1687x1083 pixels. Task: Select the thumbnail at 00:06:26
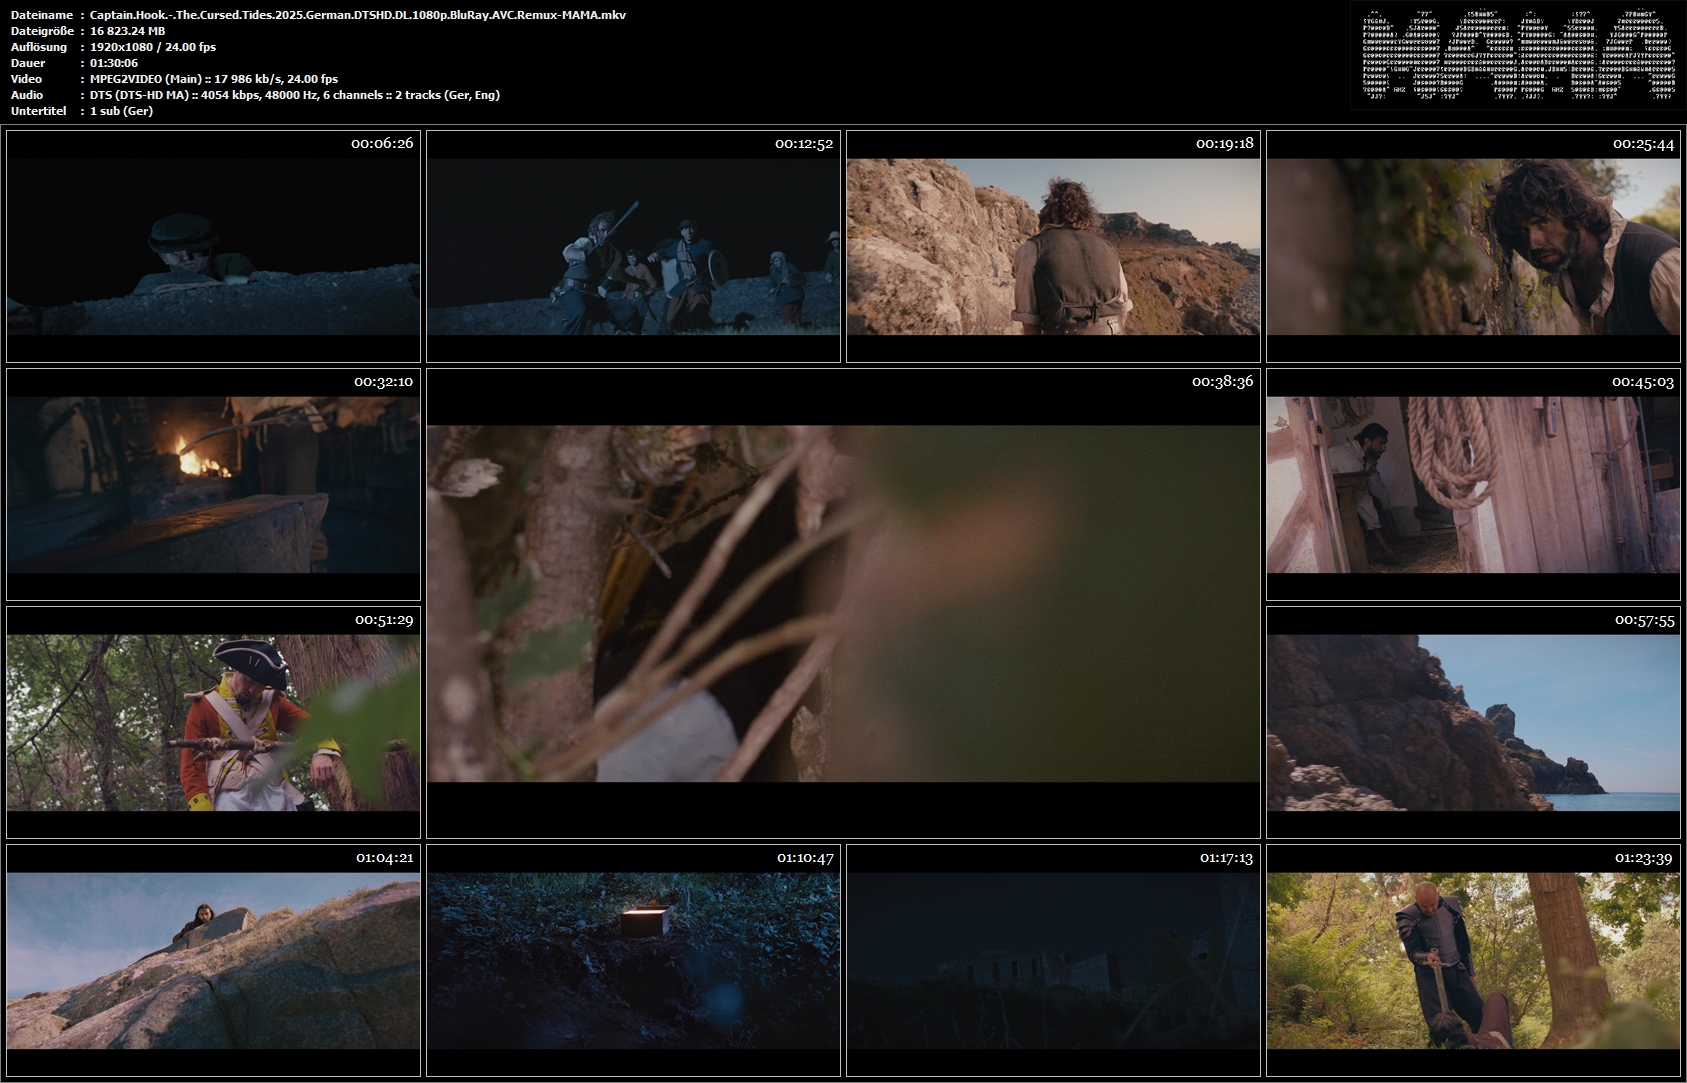213,246
